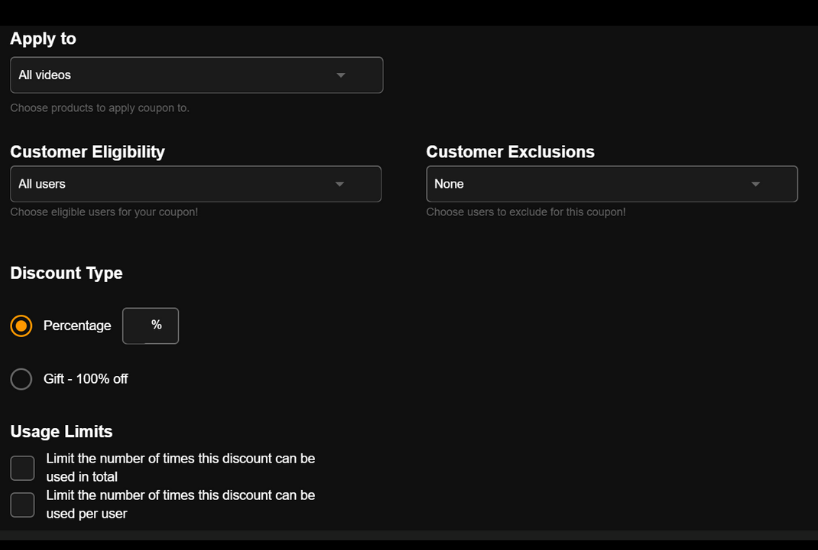Screen dimensions: 818x550
Task: Click the arrow icon in All videos field
Action: [341, 75]
